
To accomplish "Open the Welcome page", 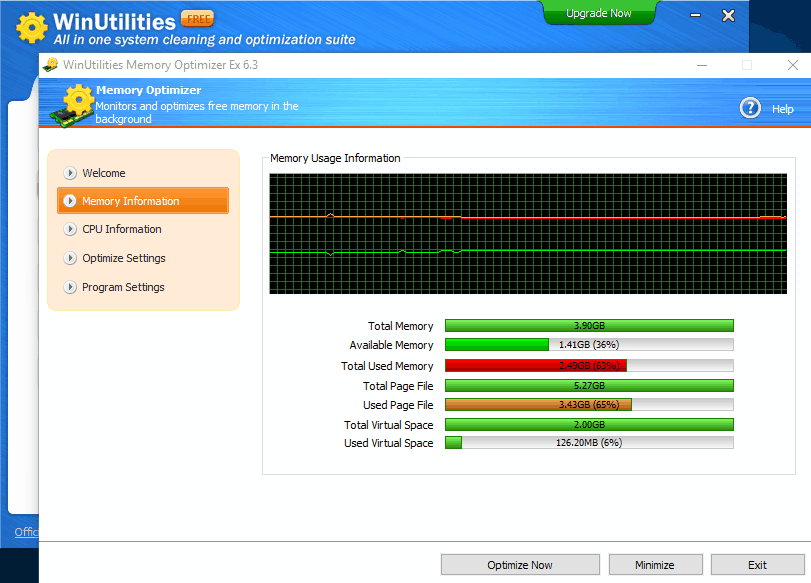I will pos(103,173).
